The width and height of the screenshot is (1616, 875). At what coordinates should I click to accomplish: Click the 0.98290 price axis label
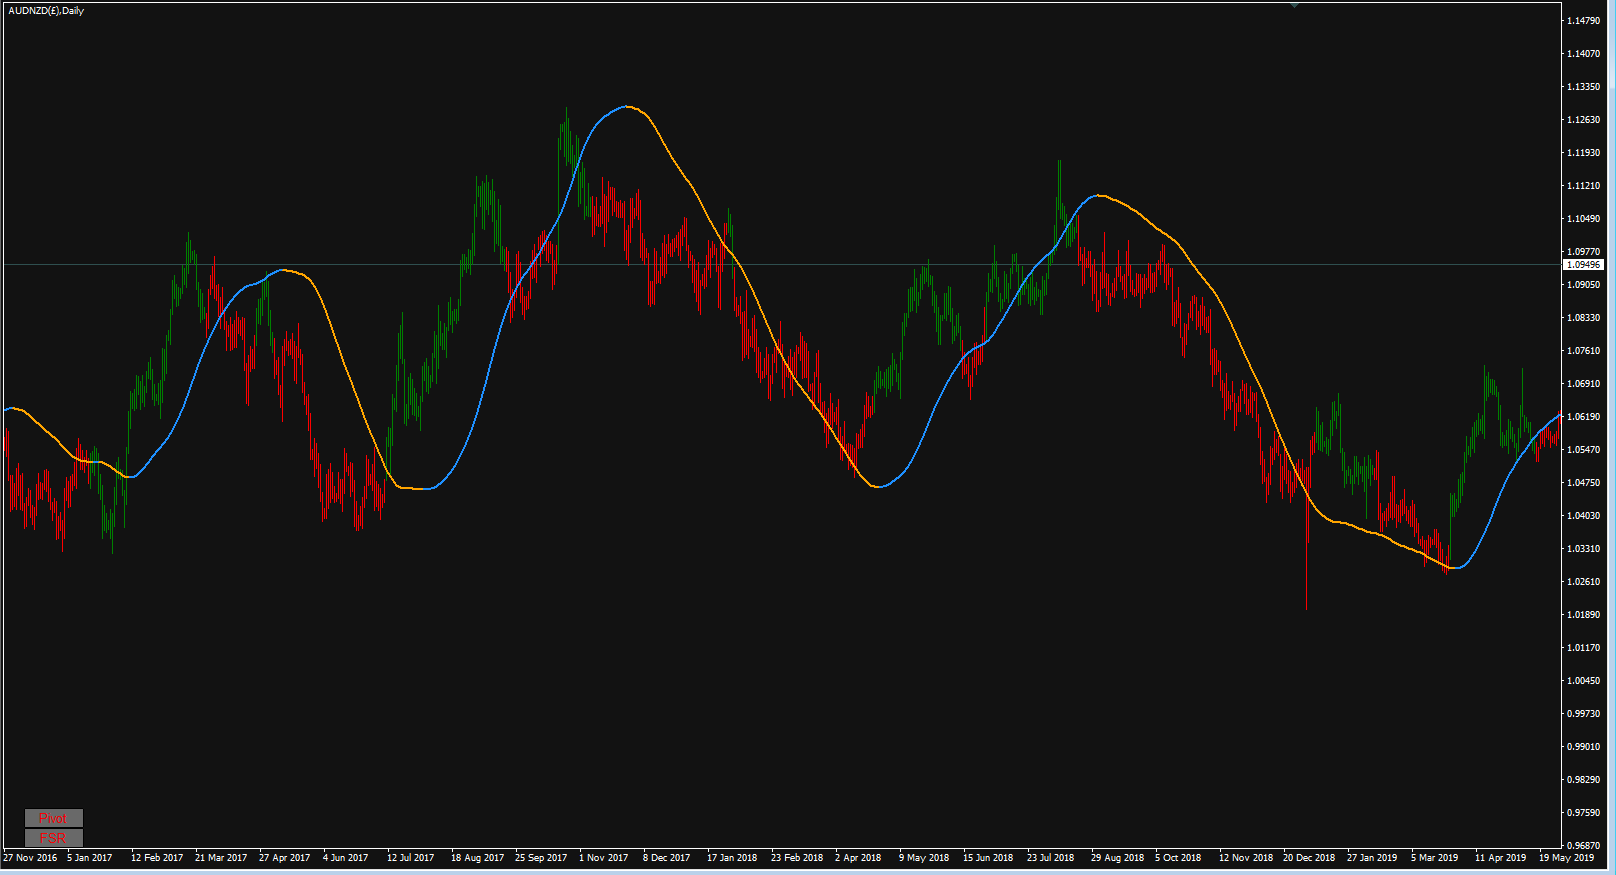coord(1584,780)
